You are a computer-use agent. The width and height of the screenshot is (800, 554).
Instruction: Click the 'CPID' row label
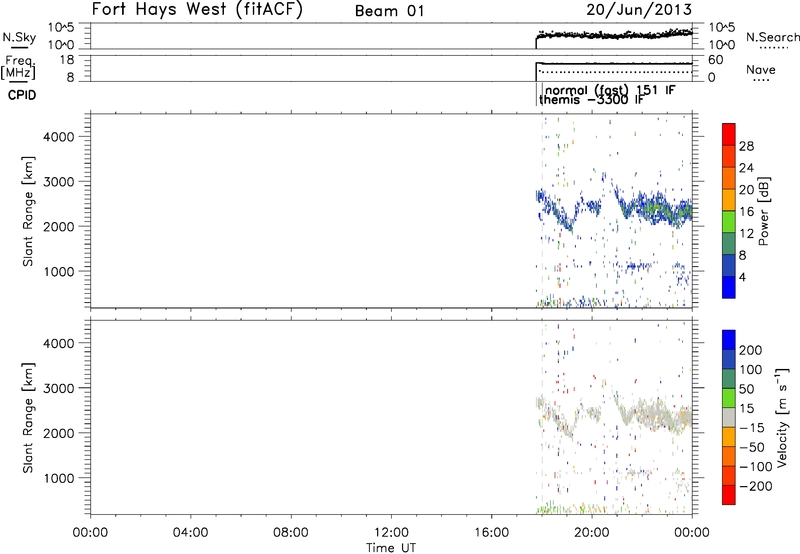click(x=22, y=95)
